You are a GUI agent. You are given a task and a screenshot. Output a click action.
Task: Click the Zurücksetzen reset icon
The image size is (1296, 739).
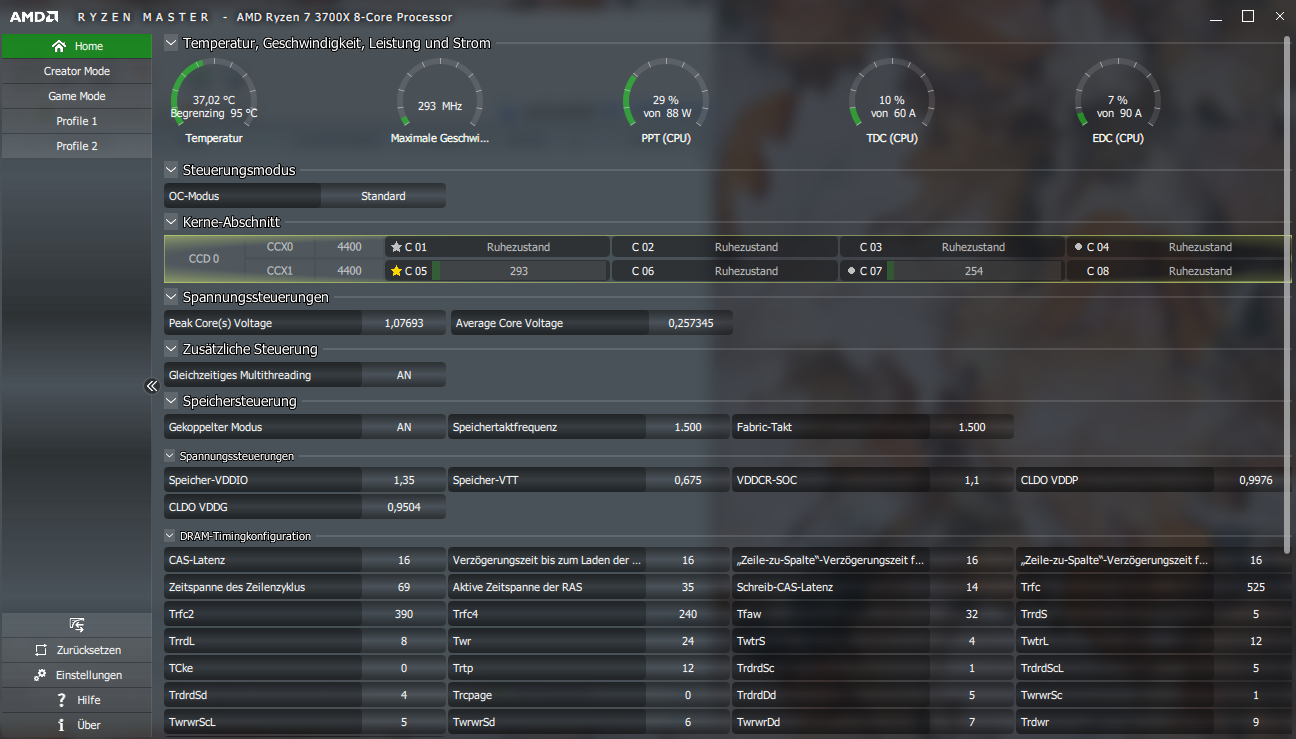click(41, 650)
